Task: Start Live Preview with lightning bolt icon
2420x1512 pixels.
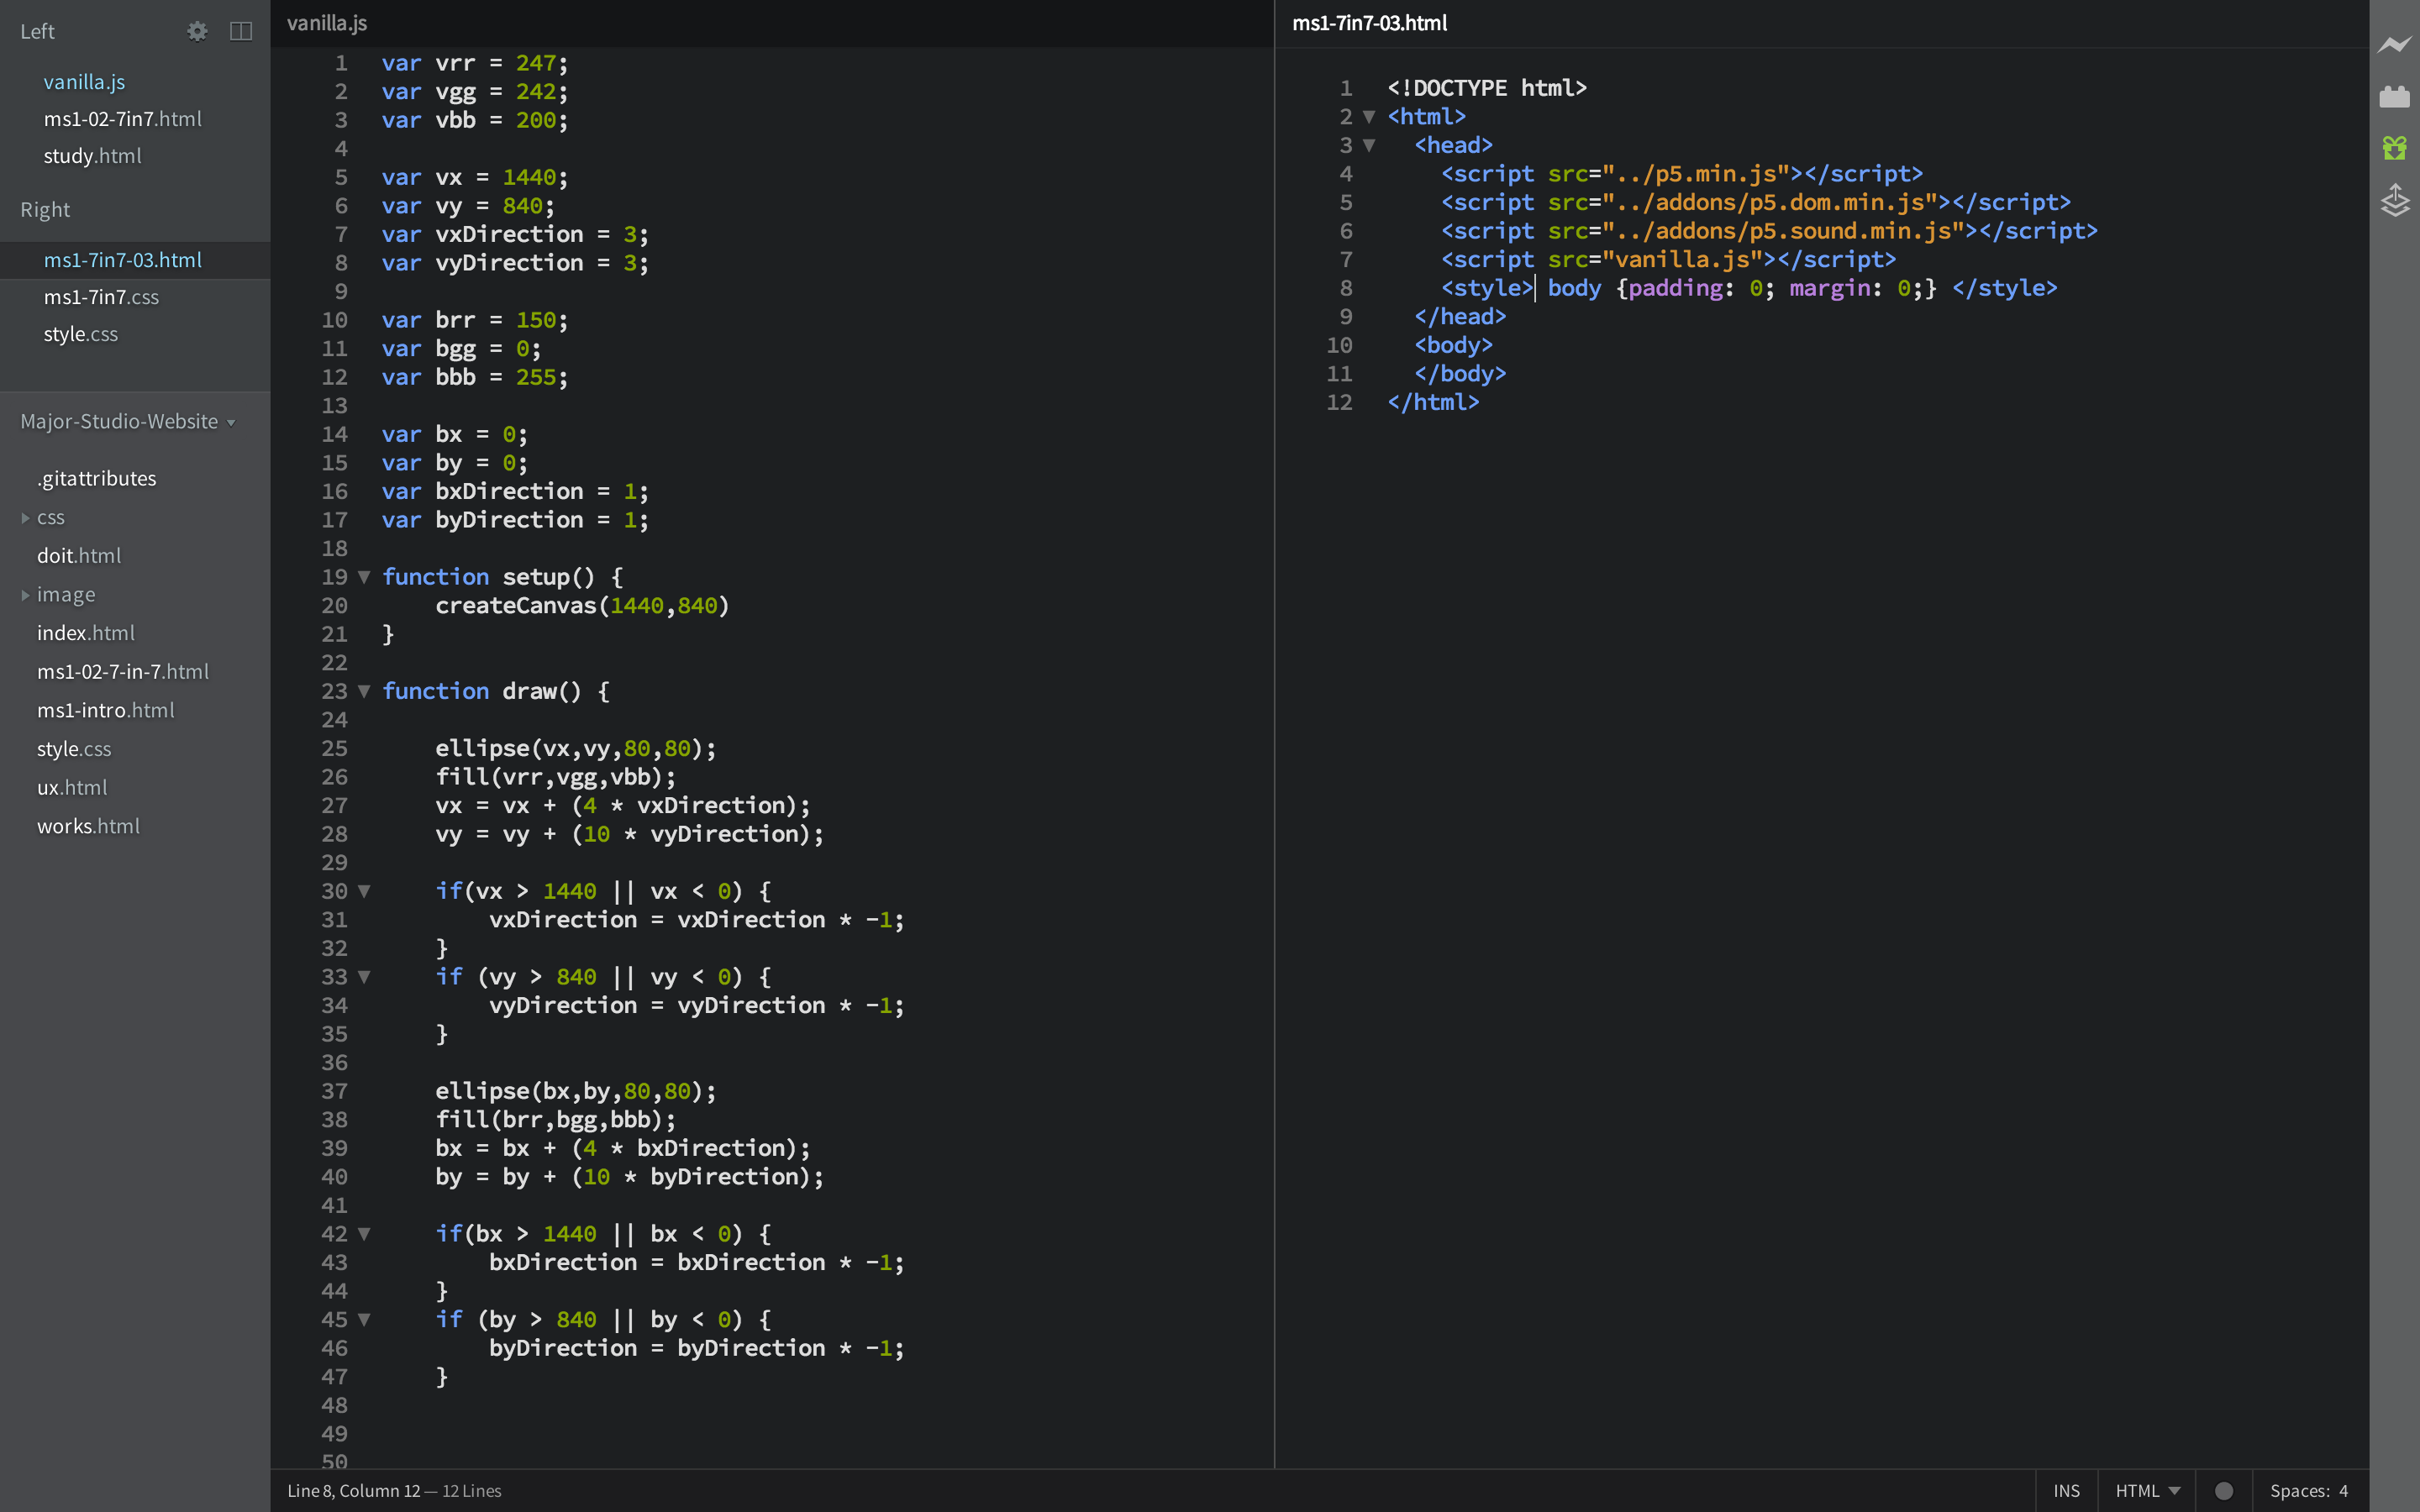Action: (x=2394, y=44)
